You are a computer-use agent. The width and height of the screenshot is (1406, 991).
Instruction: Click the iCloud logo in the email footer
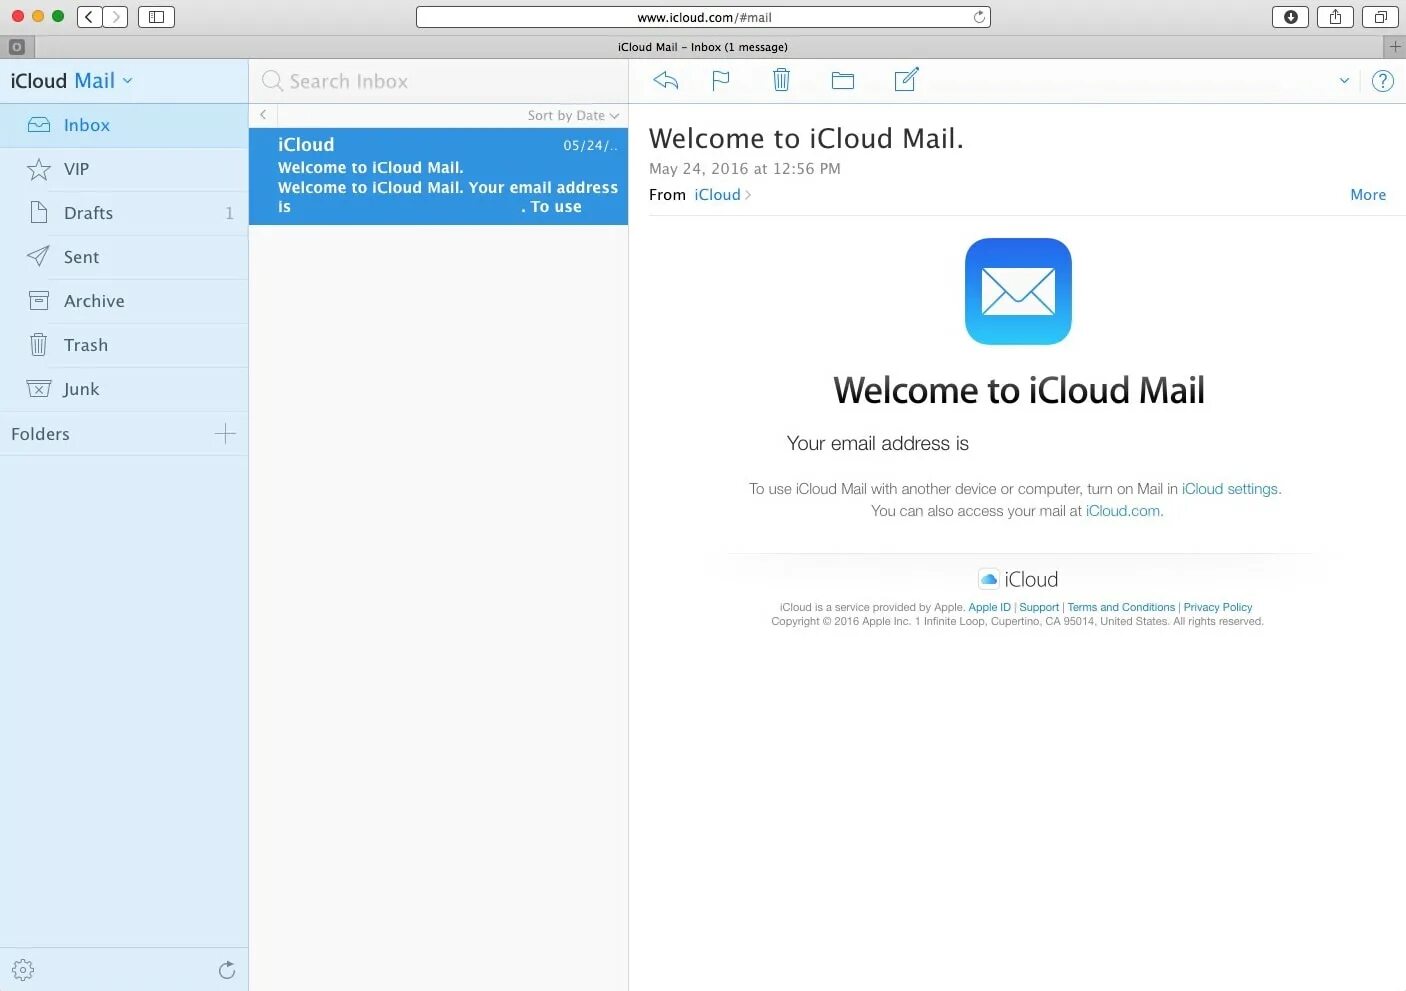tap(1018, 579)
